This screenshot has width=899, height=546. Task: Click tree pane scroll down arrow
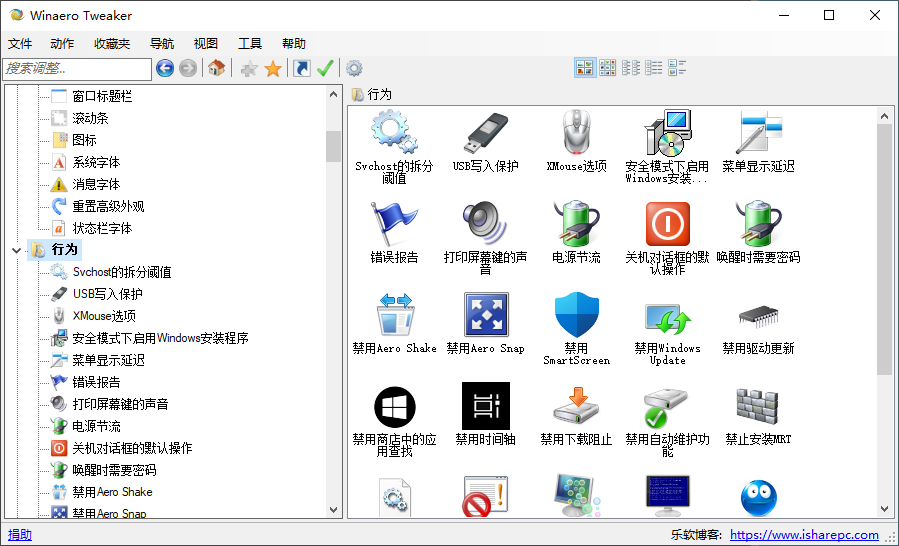pyautogui.click(x=334, y=509)
